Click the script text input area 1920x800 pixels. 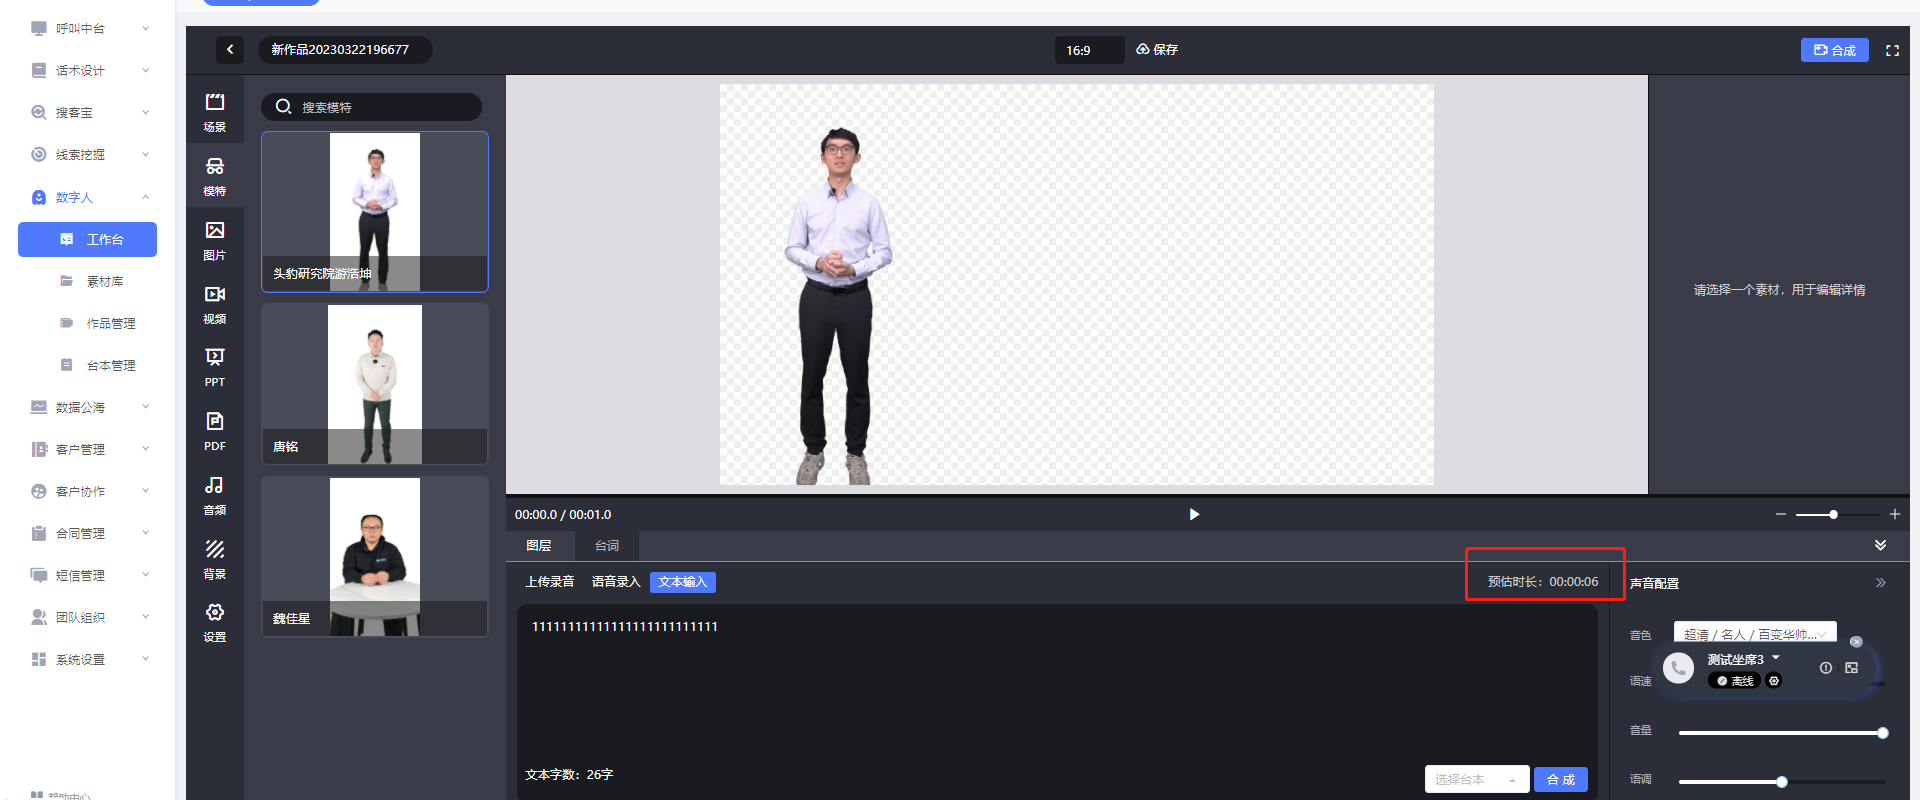pos(1056,690)
